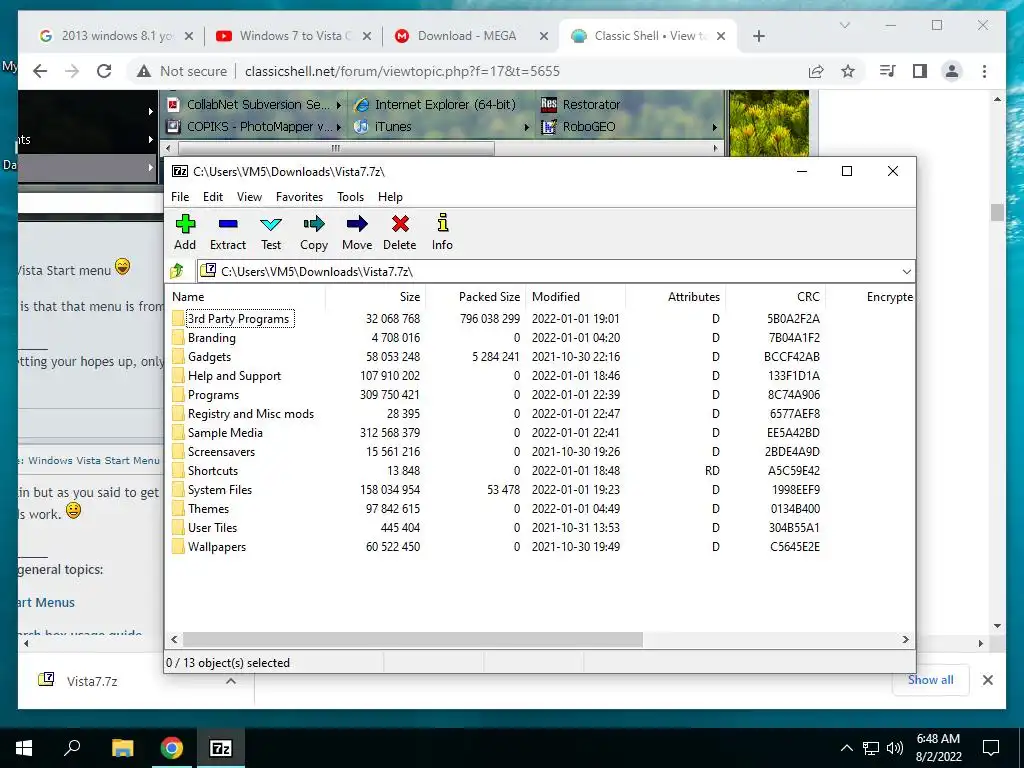The image size is (1024, 768).
Task: Click the share page icon in Chrome
Action: tap(816, 71)
